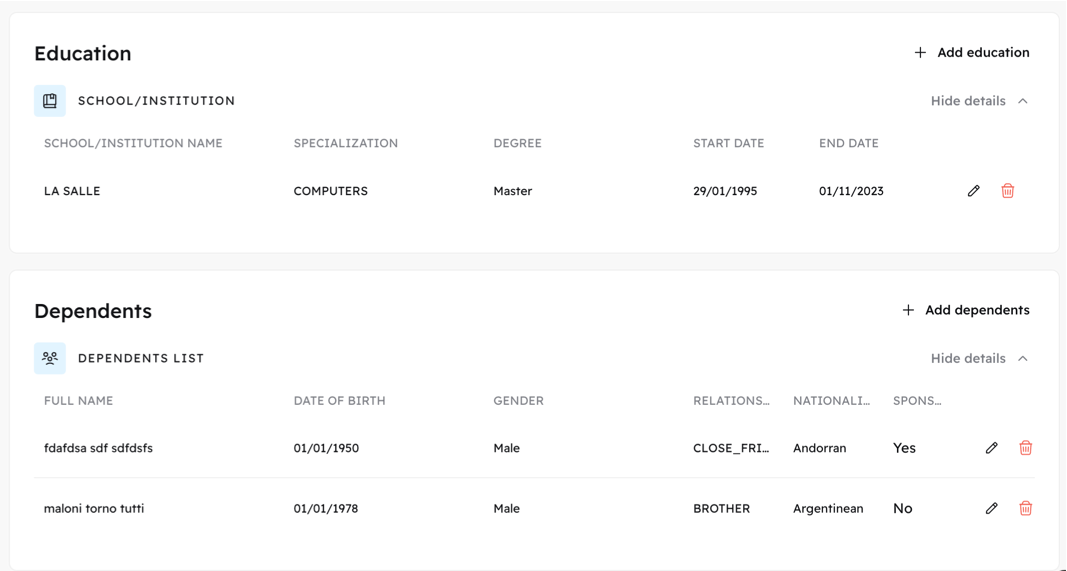The height and width of the screenshot is (571, 1067).
Task: Click the chevron next to School/Institution Hide details
Action: point(1023,101)
